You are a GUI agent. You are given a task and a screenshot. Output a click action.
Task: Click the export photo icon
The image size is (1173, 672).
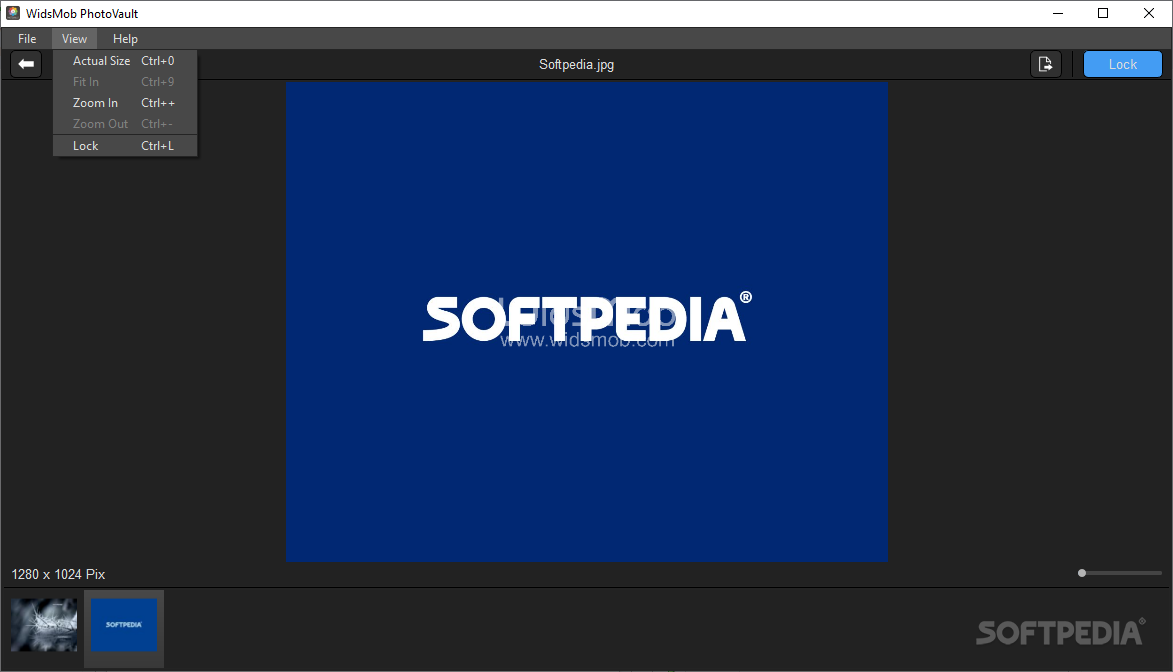1046,64
